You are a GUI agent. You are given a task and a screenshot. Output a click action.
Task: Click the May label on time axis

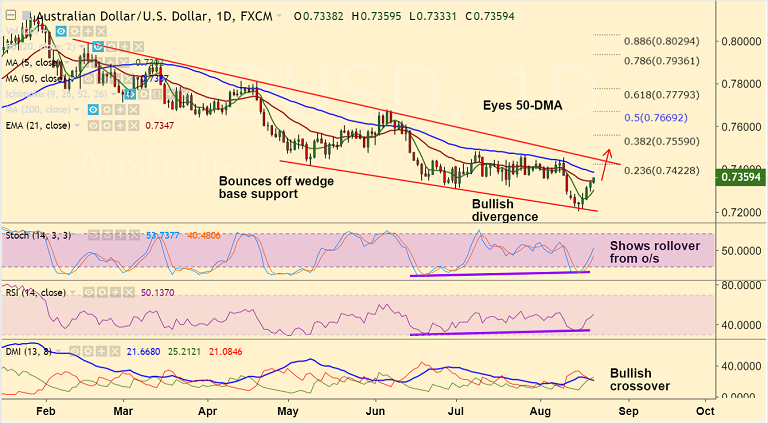click(x=288, y=411)
